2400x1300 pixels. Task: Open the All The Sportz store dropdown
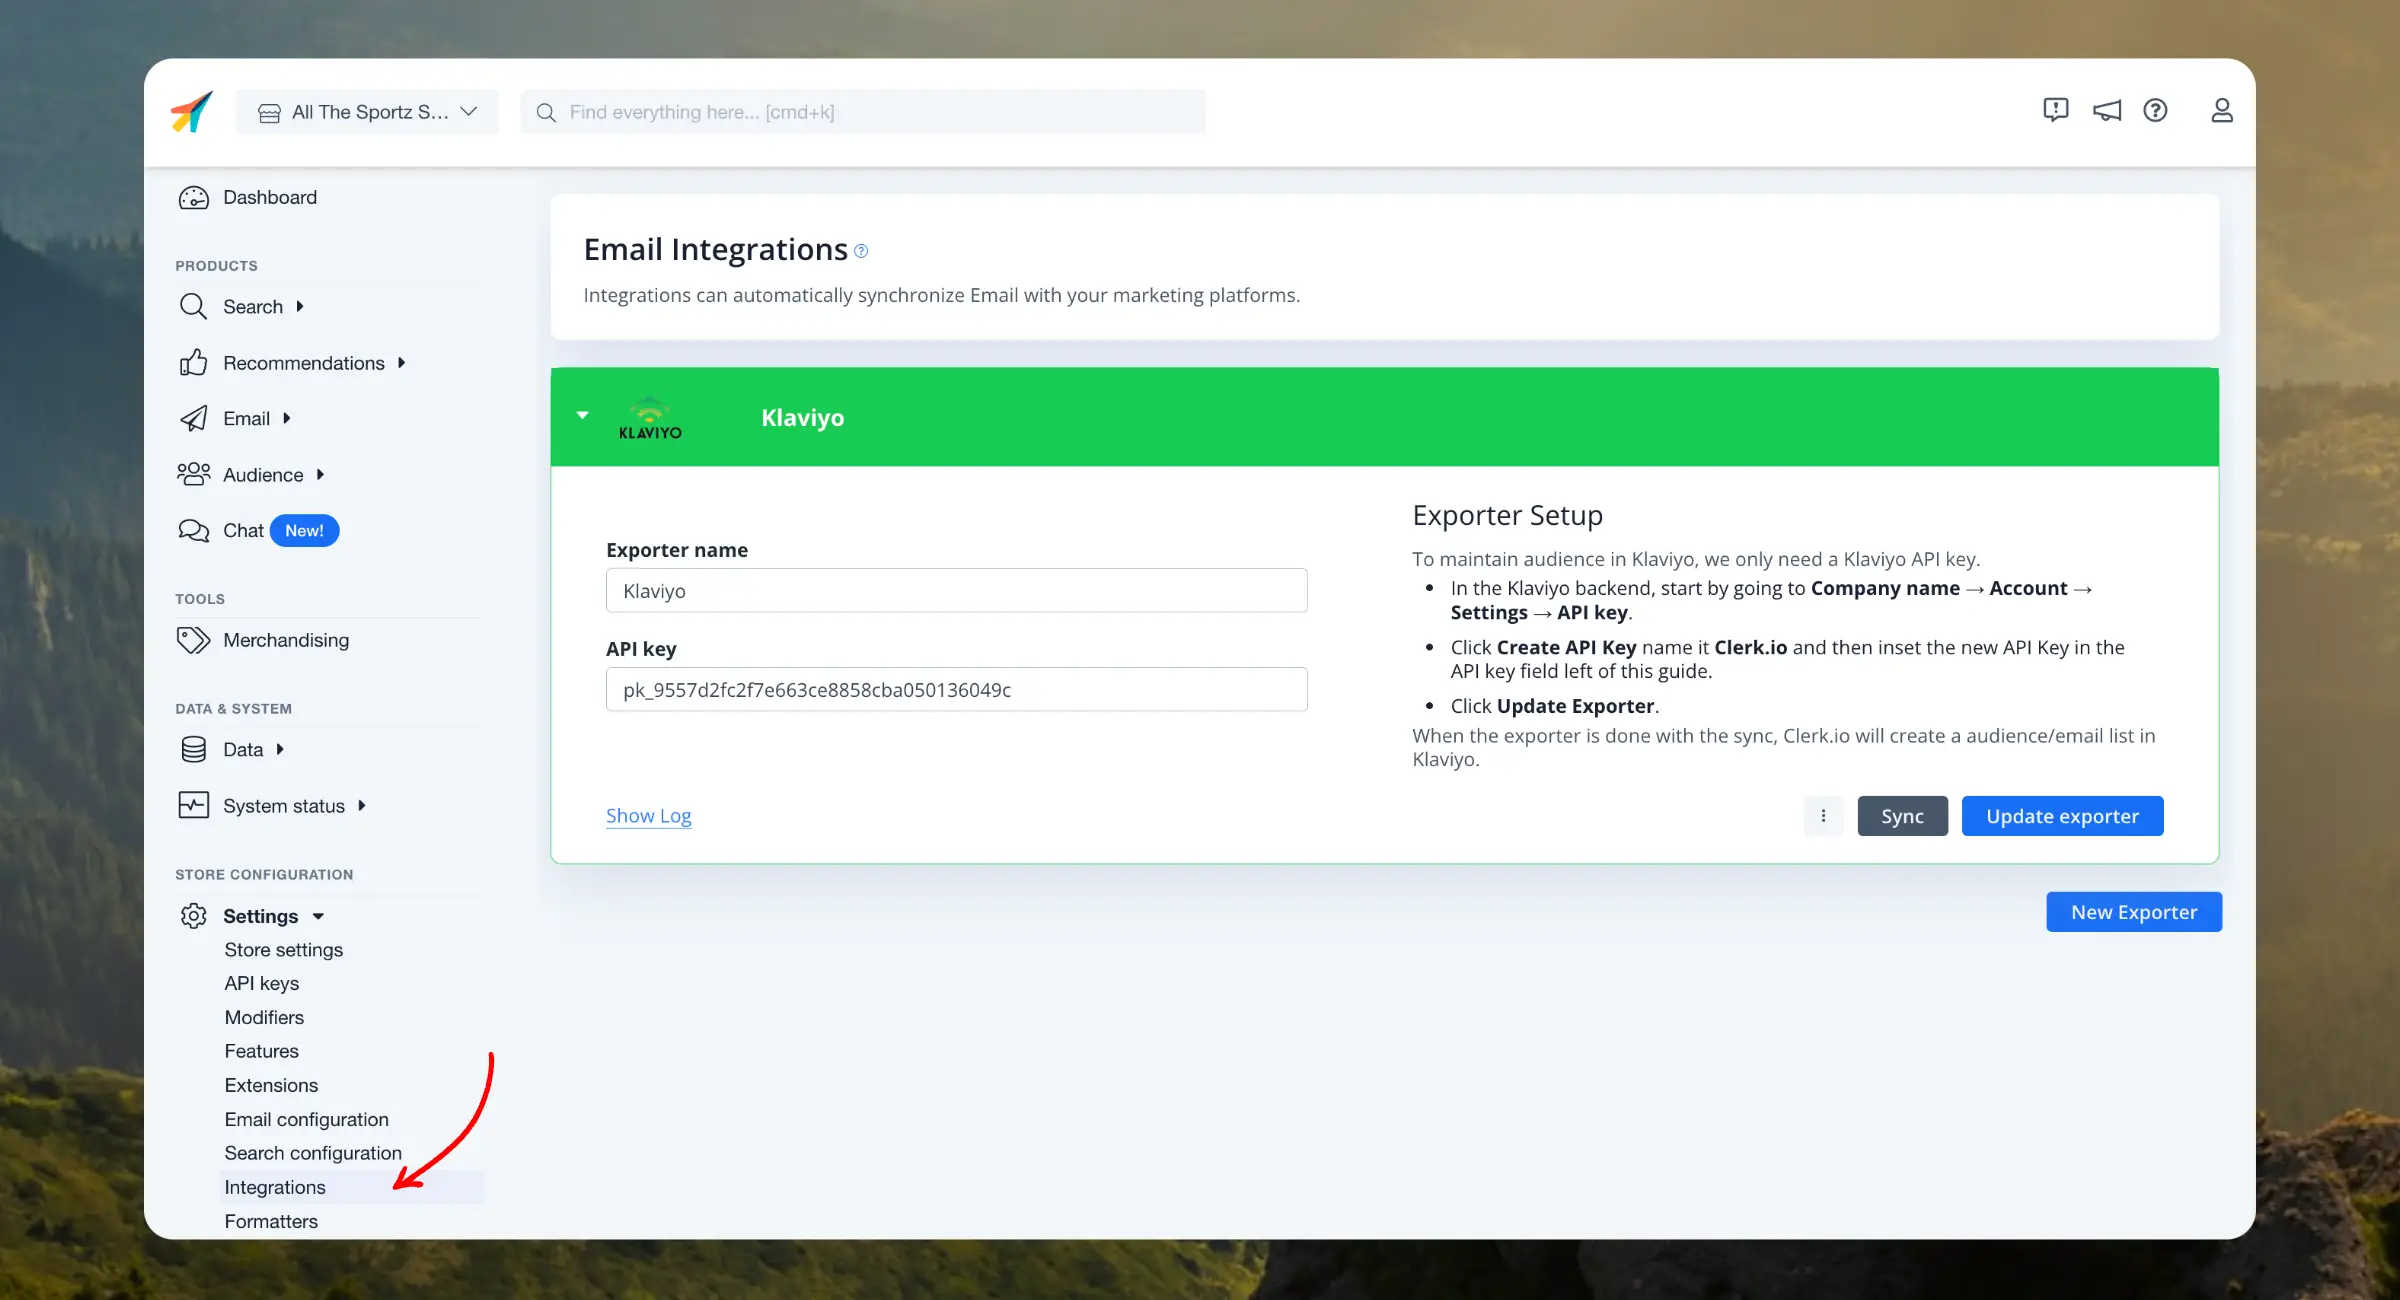point(367,112)
